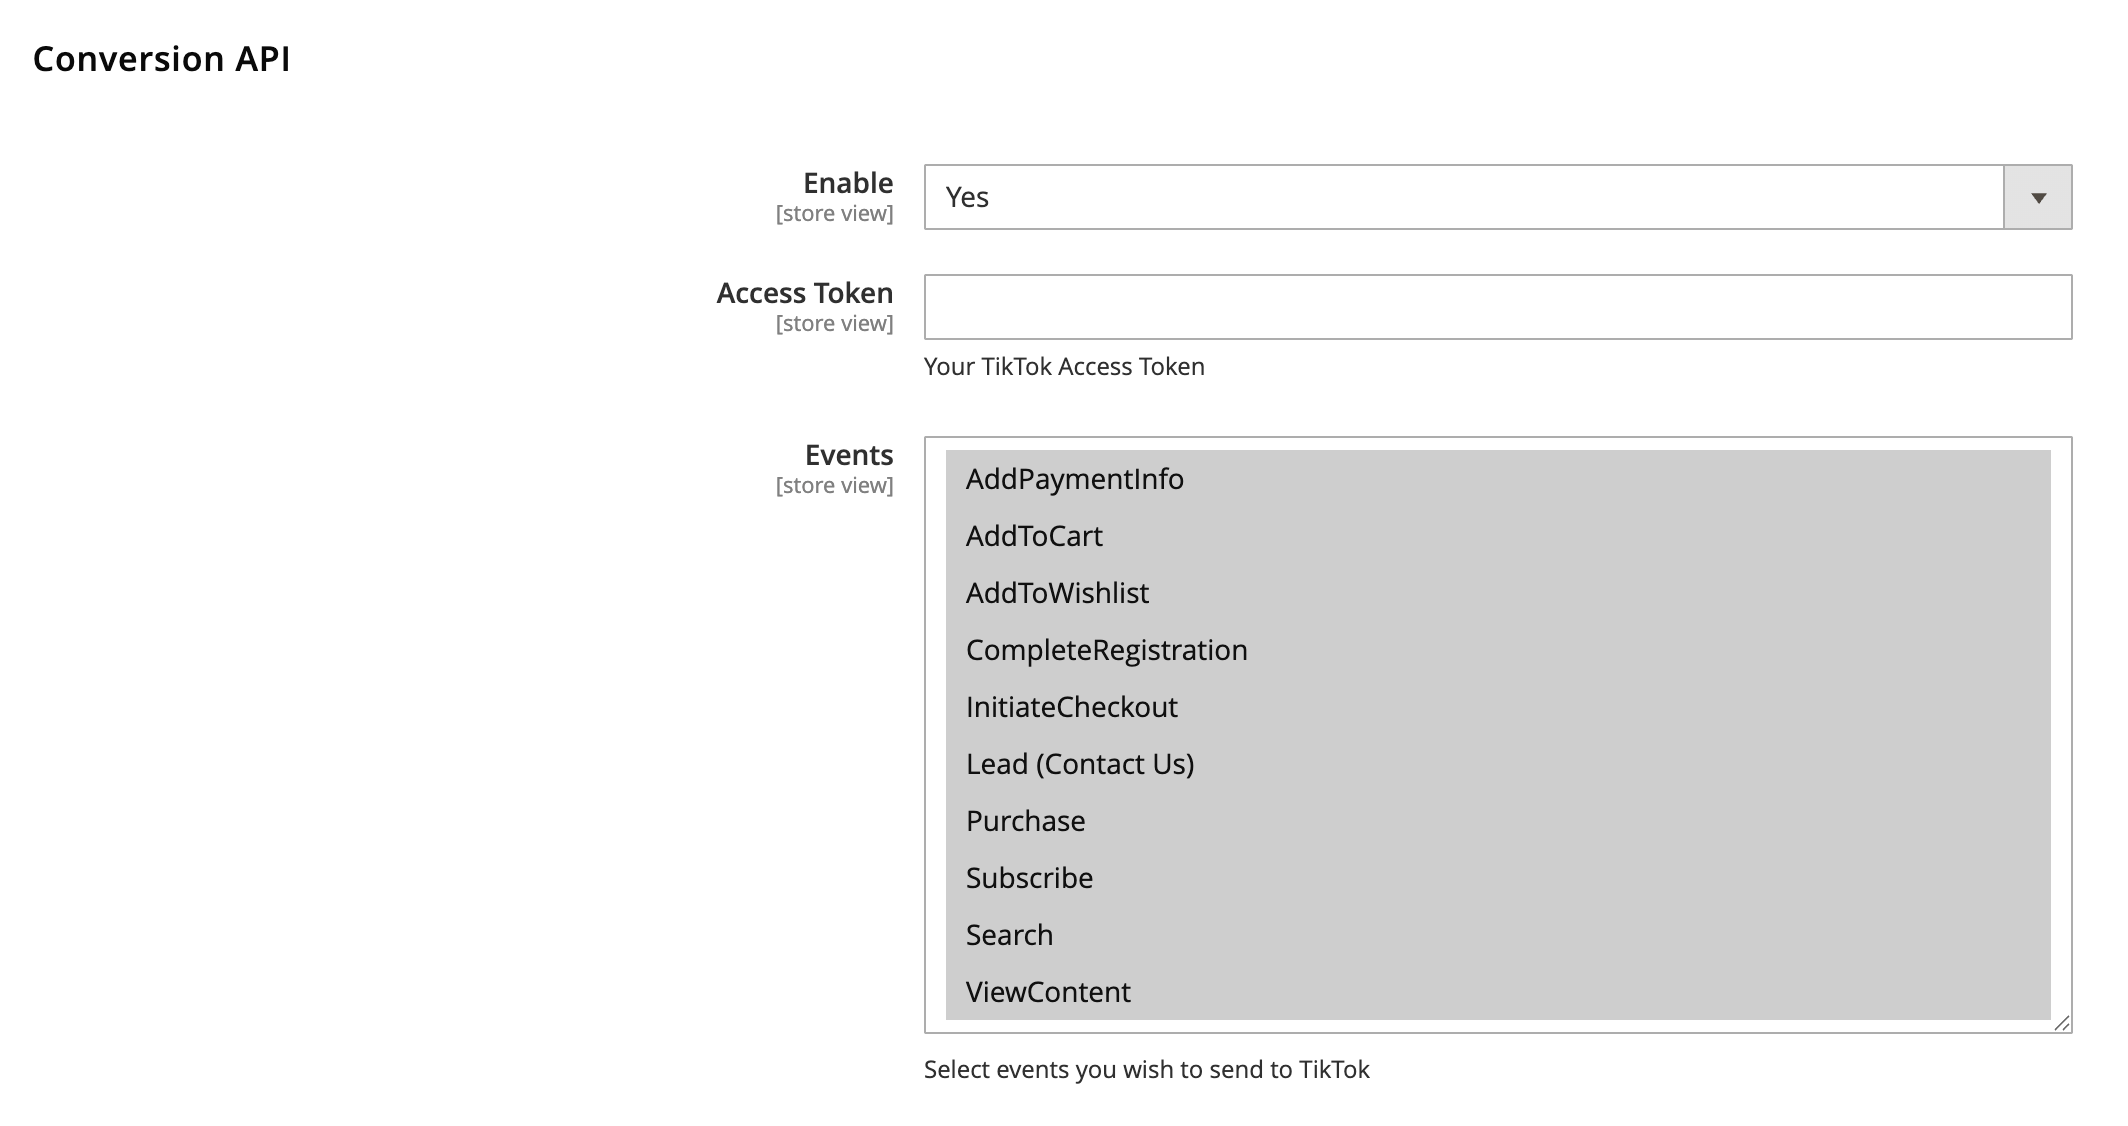Select AddToWishlist event option
The height and width of the screenshot is (1126, 2128).
tap(1057, 593)
